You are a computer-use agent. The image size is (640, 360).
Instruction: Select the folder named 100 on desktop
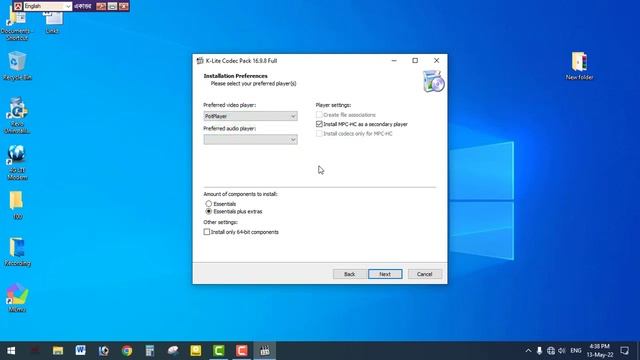17,205
